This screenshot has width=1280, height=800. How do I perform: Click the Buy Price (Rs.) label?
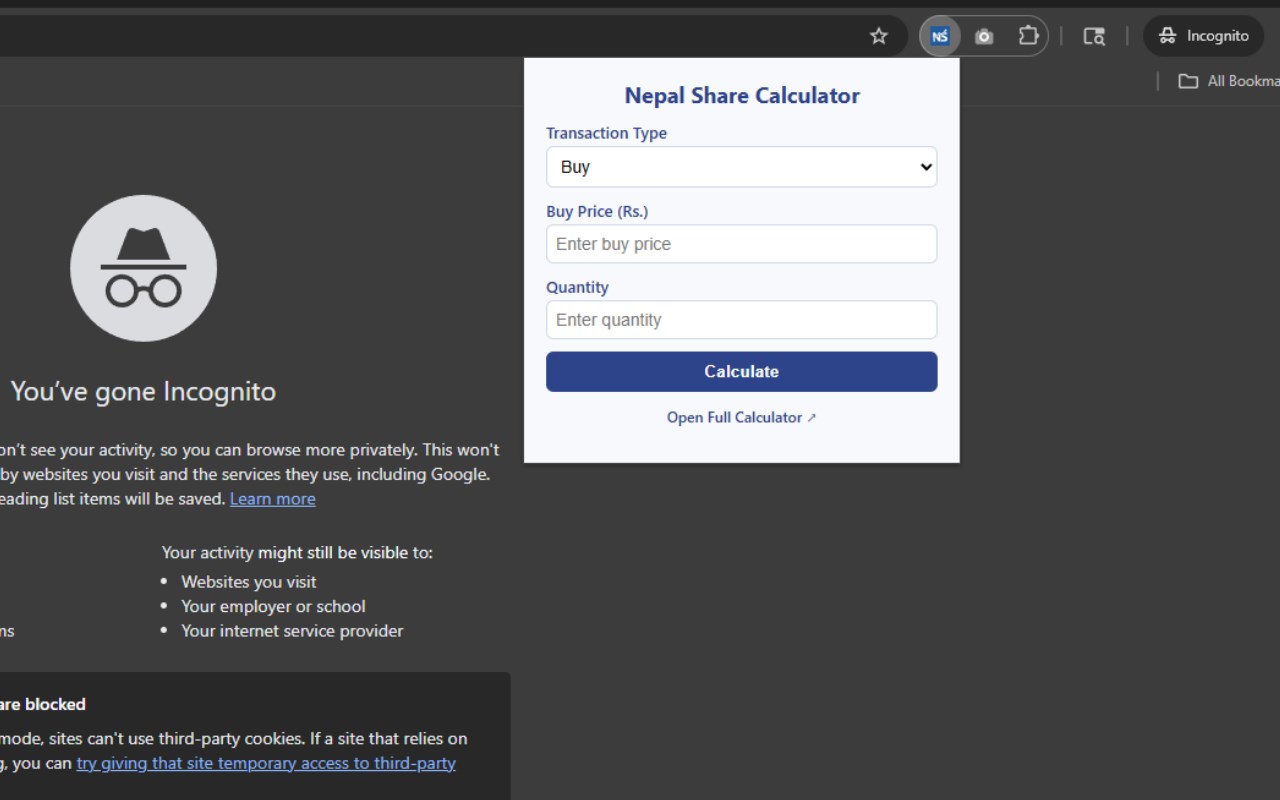tap(597, 211)
